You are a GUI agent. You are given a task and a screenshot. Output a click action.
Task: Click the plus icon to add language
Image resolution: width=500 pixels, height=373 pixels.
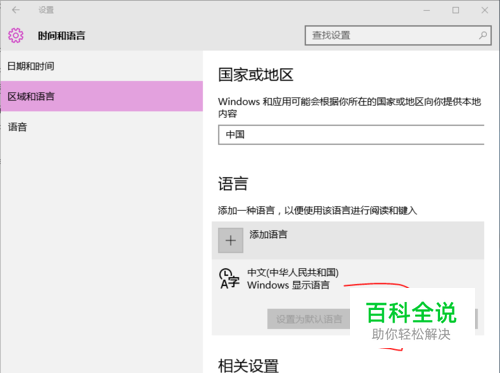pos(230,240)
